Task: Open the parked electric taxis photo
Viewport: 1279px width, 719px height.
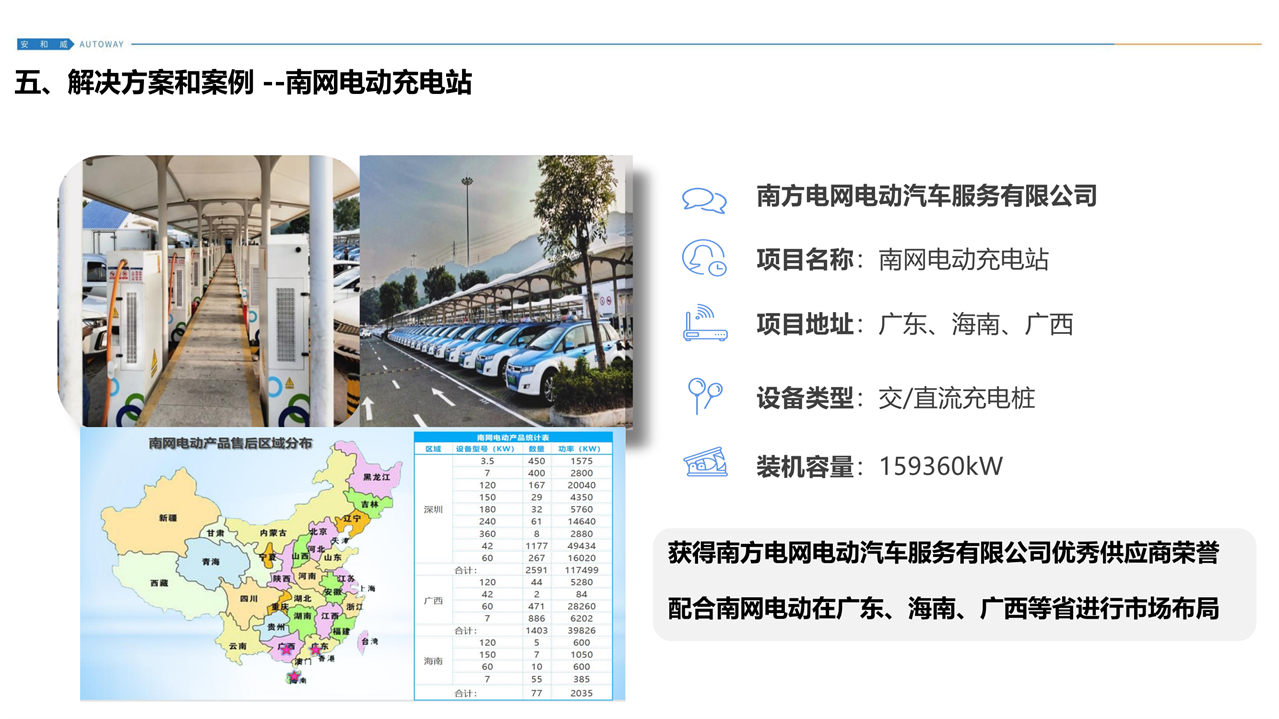Action: click(496, 291)
